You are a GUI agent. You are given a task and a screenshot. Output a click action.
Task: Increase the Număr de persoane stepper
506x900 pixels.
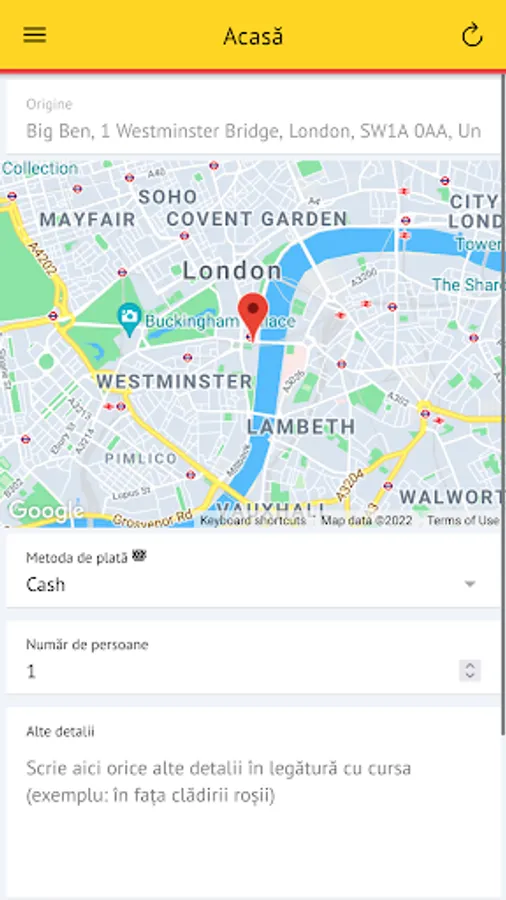tap(470, 666)
